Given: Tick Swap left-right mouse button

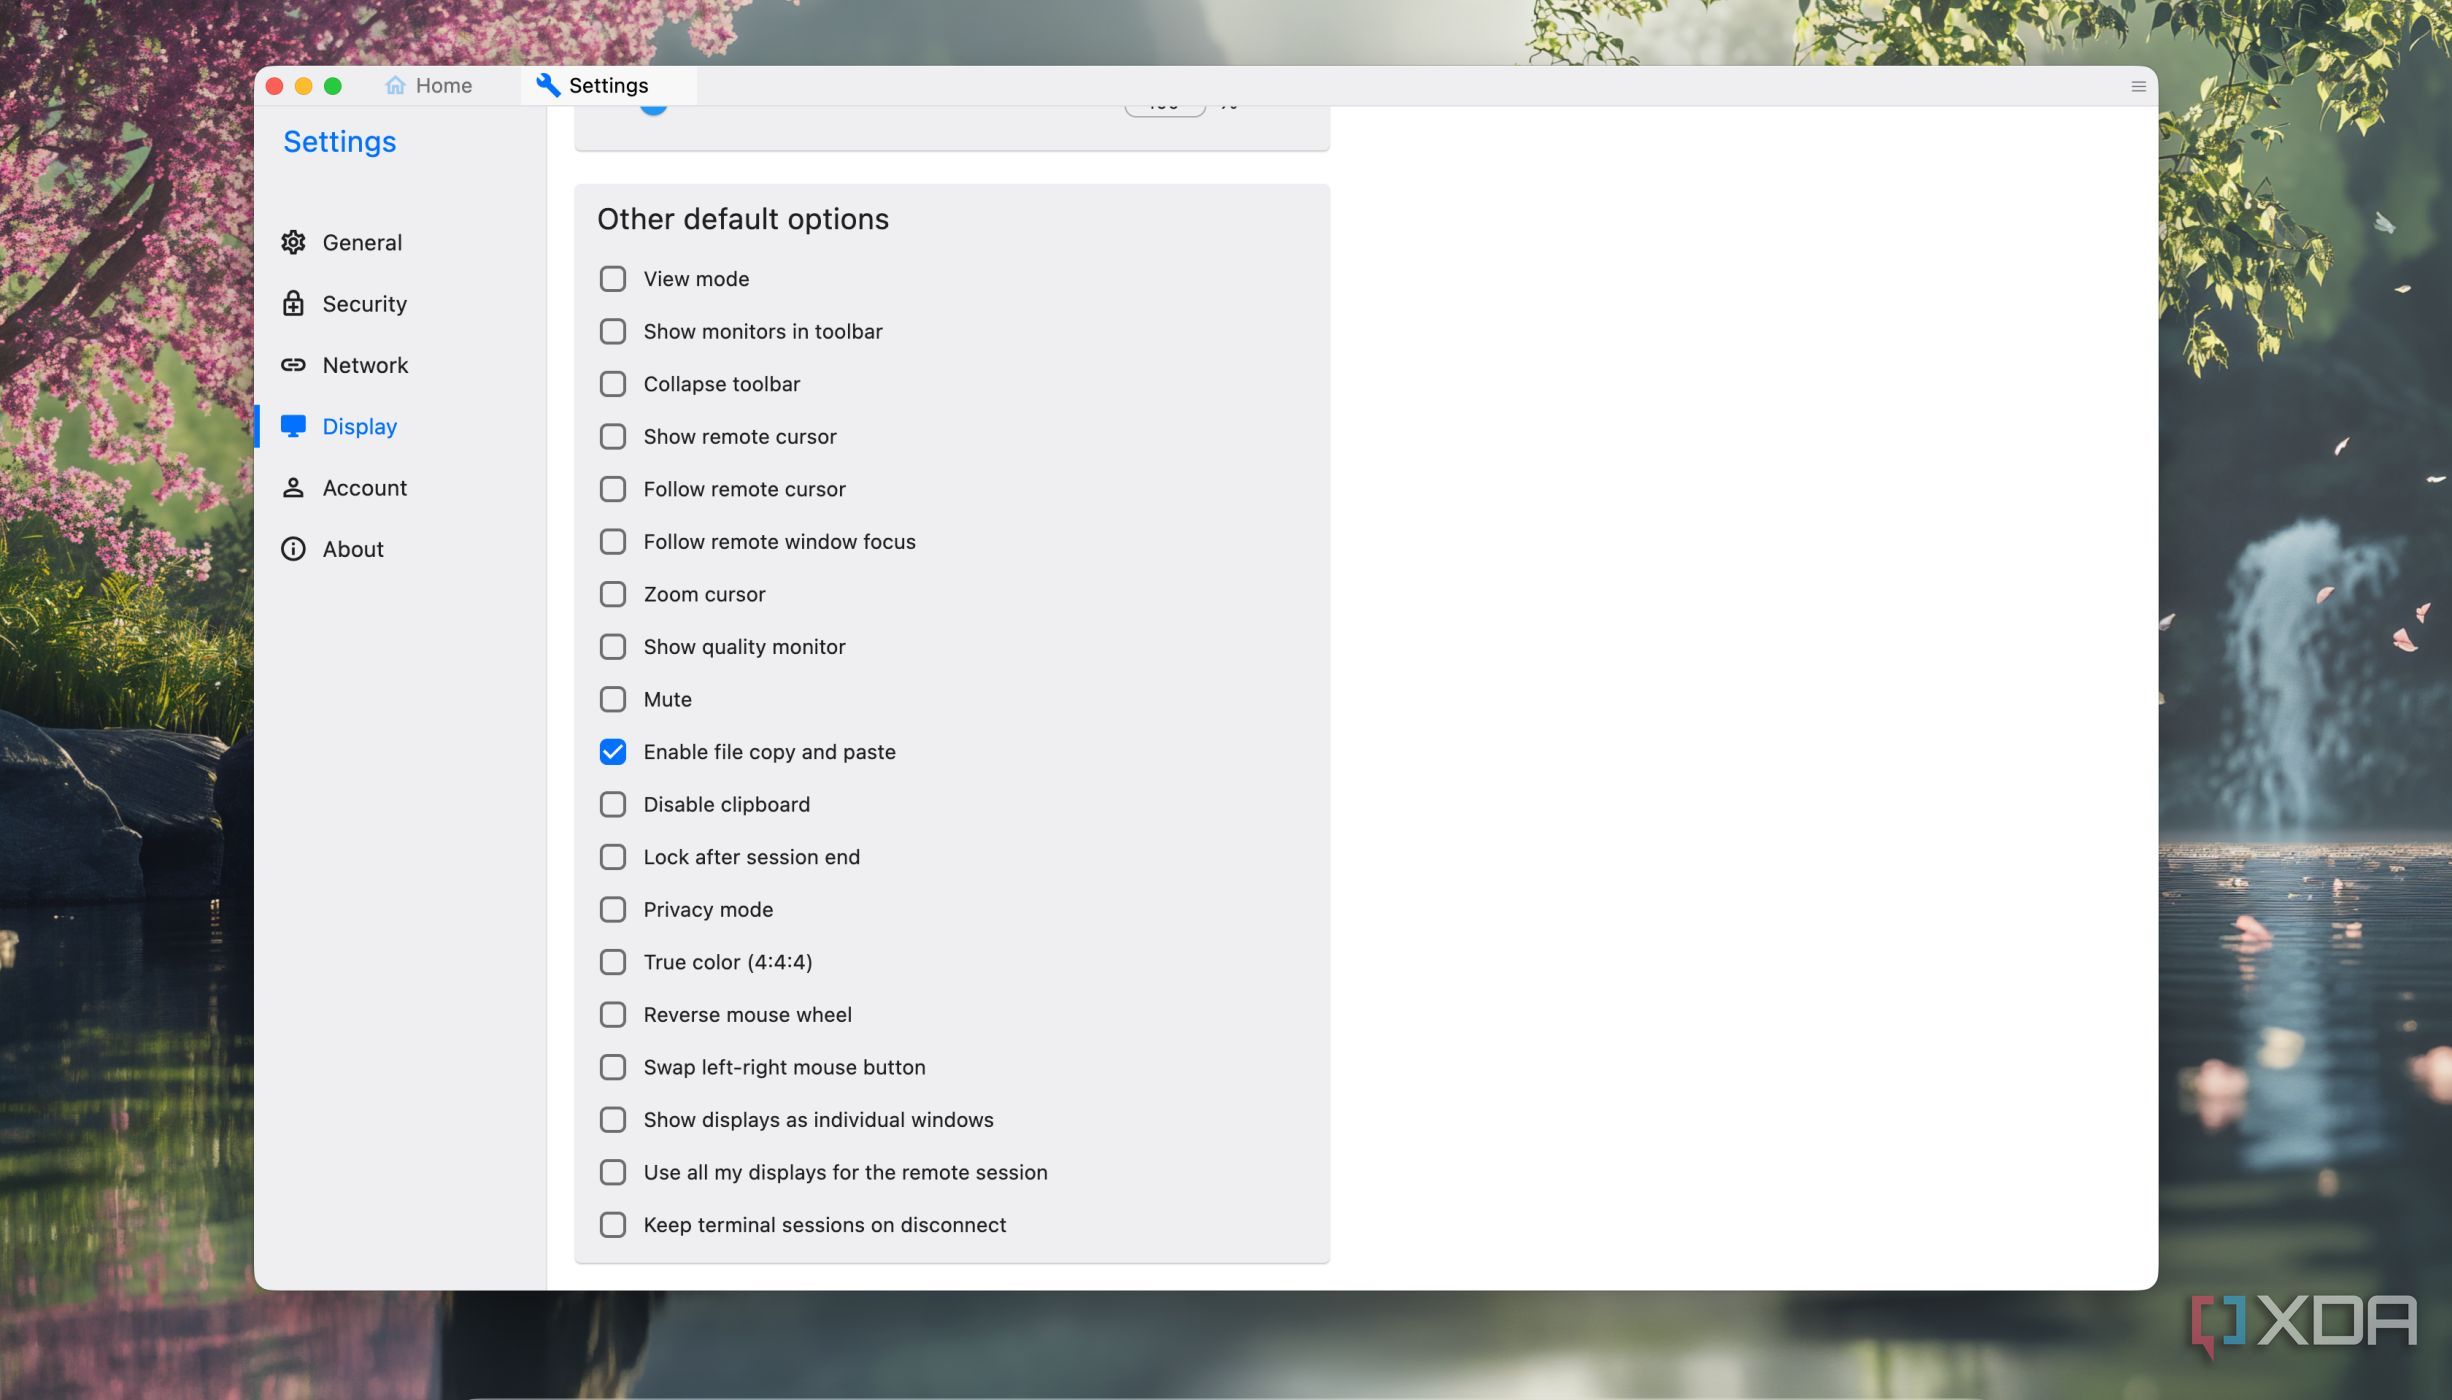Looking at the screenshot, I should (x=613, y=1067).
